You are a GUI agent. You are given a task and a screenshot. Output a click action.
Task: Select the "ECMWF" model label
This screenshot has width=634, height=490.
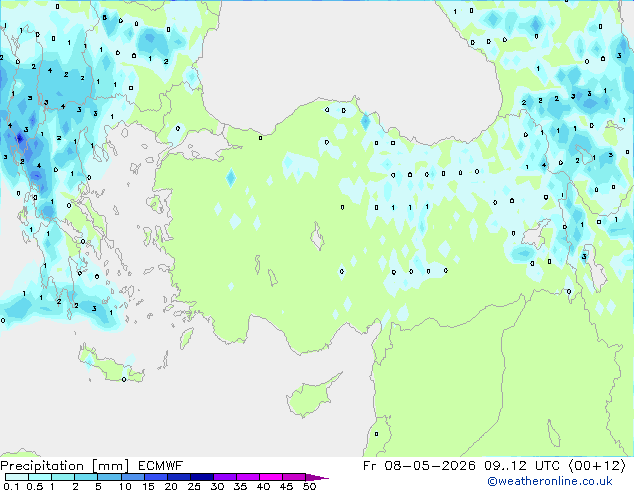[161, 466]
